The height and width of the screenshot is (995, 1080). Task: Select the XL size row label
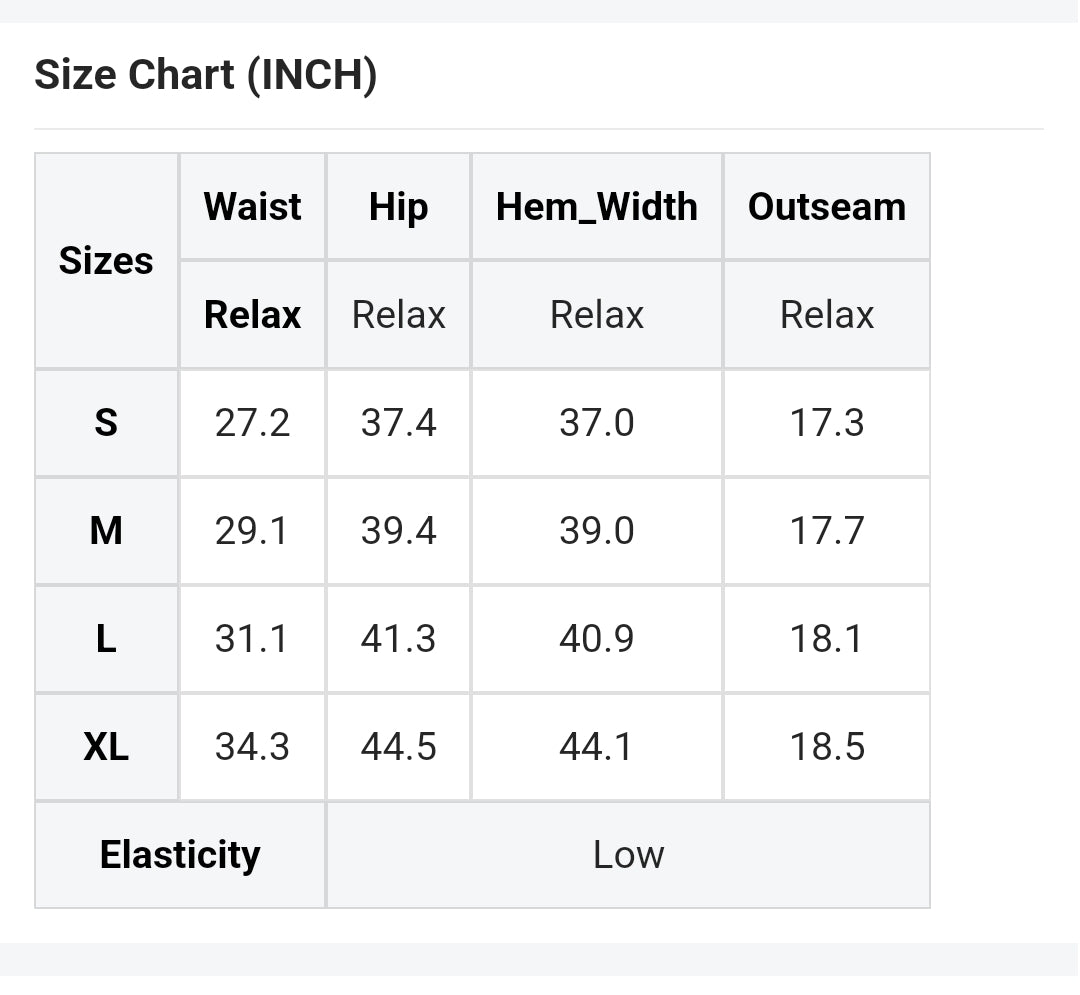coord(106,747)
